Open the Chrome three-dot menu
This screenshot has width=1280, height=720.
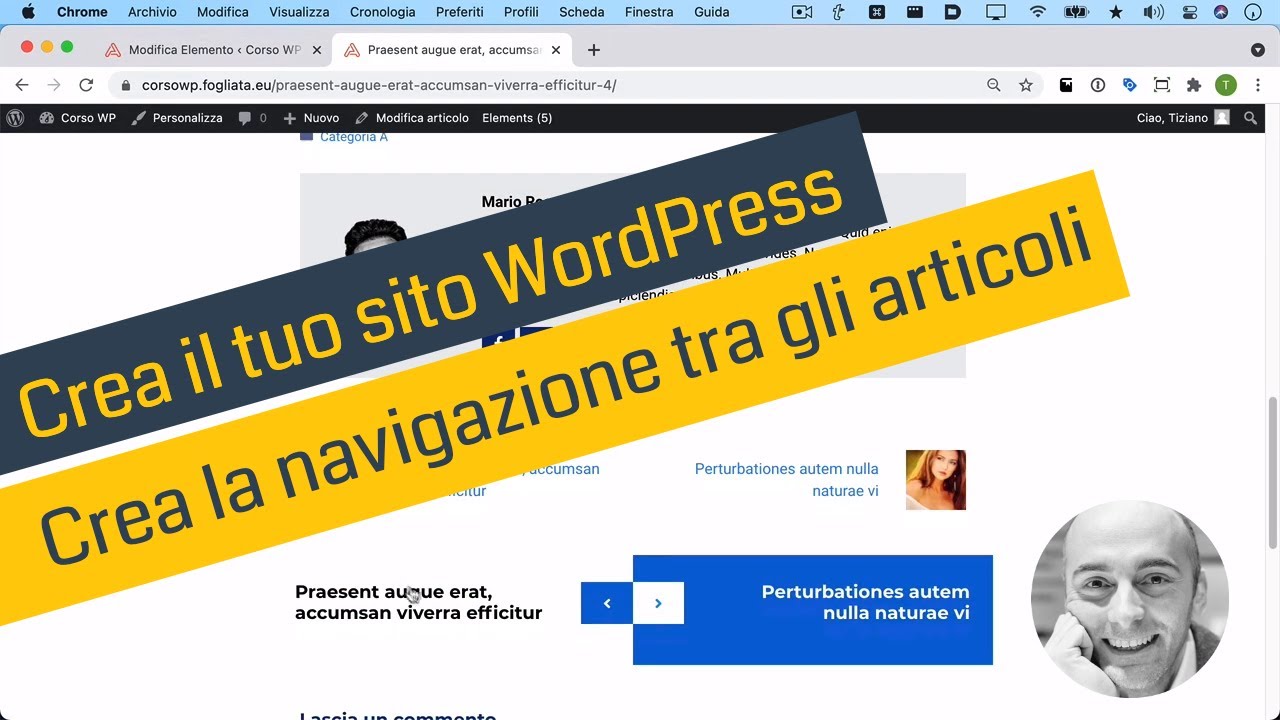pyautogui.click(x=1258, y=85)
